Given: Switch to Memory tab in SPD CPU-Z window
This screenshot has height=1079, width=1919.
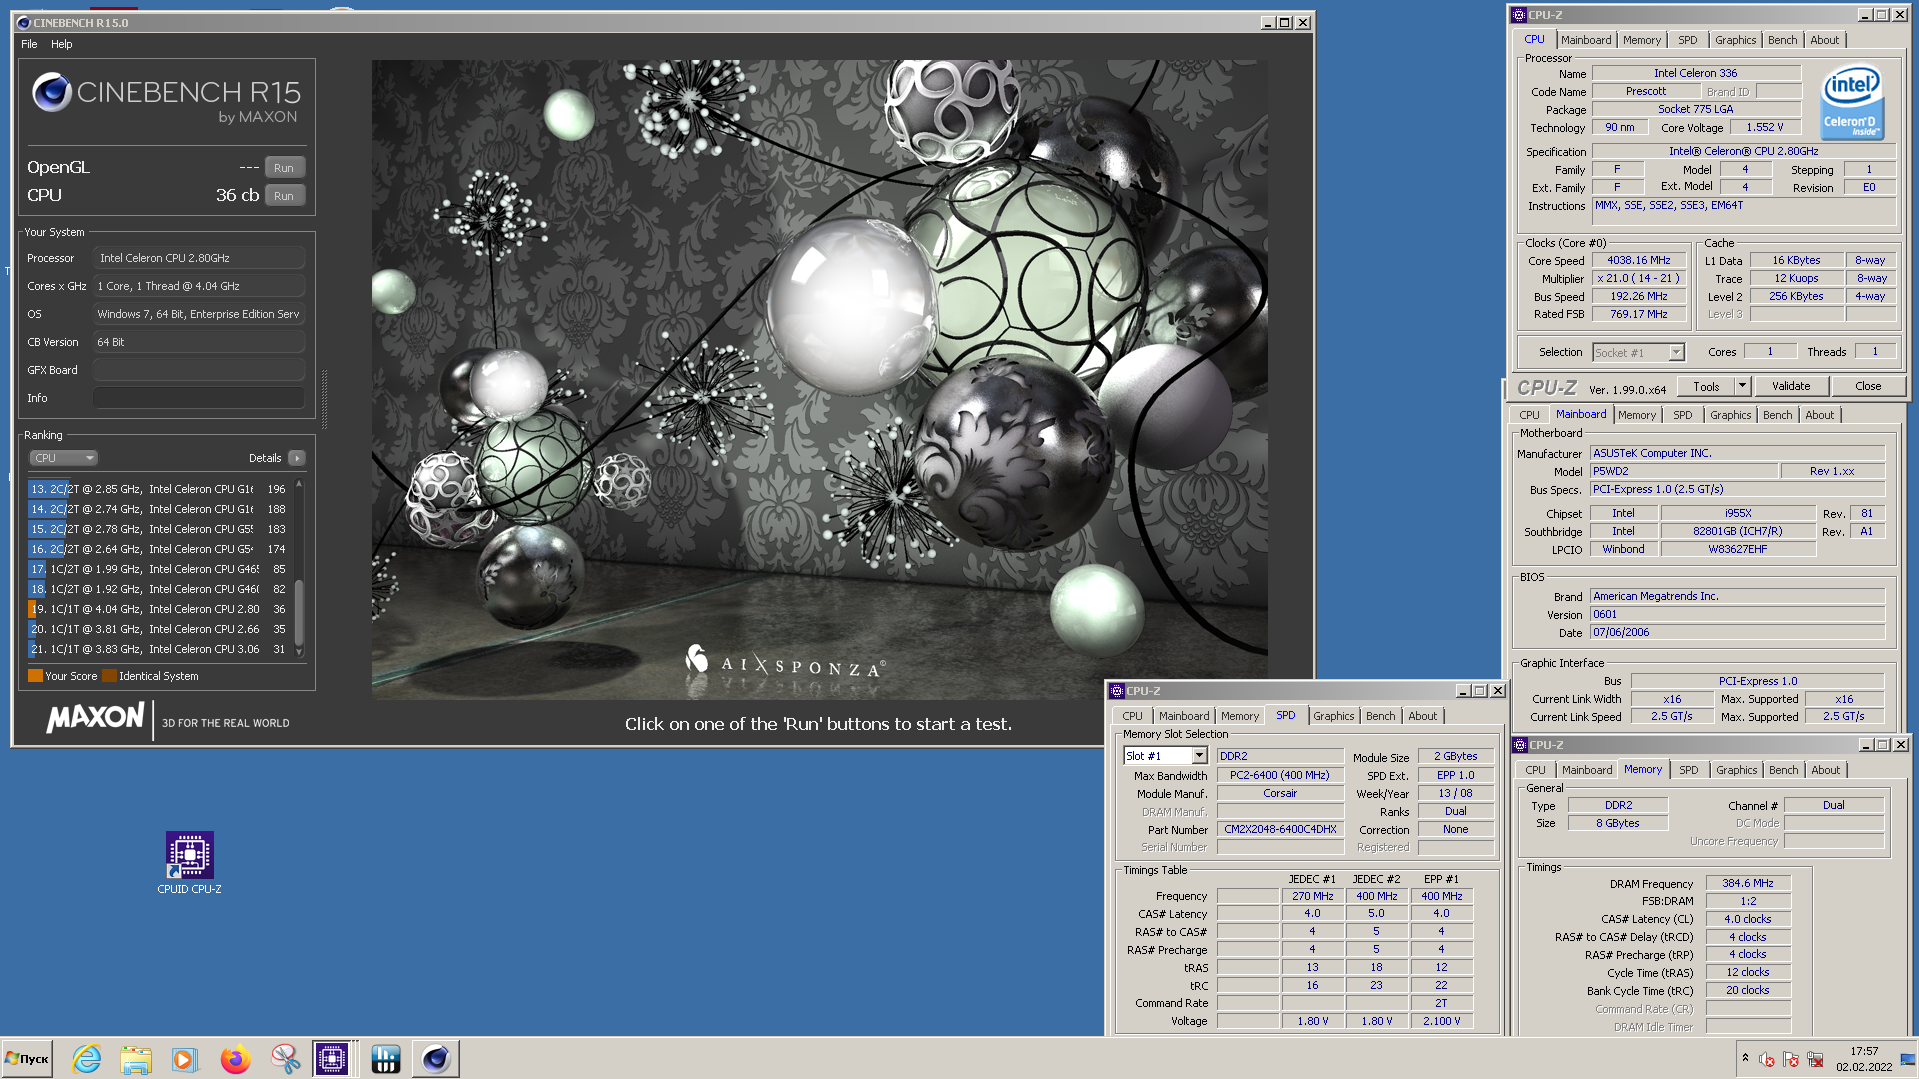Looking at the screenshot, I should tap(1239, 716).
